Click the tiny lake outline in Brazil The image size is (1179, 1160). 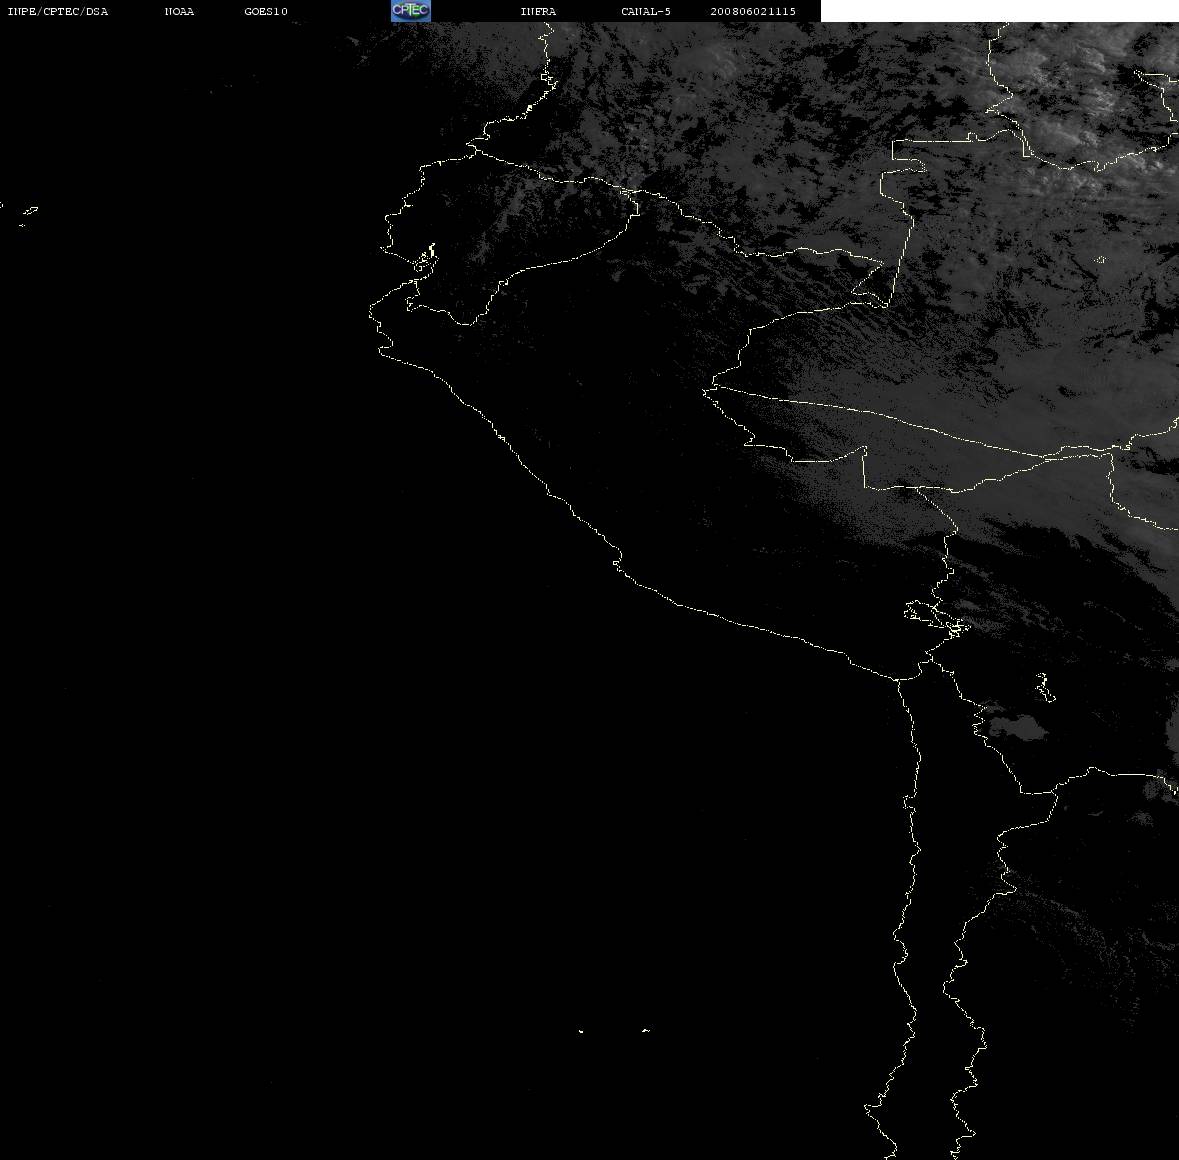click(1100, 260)
